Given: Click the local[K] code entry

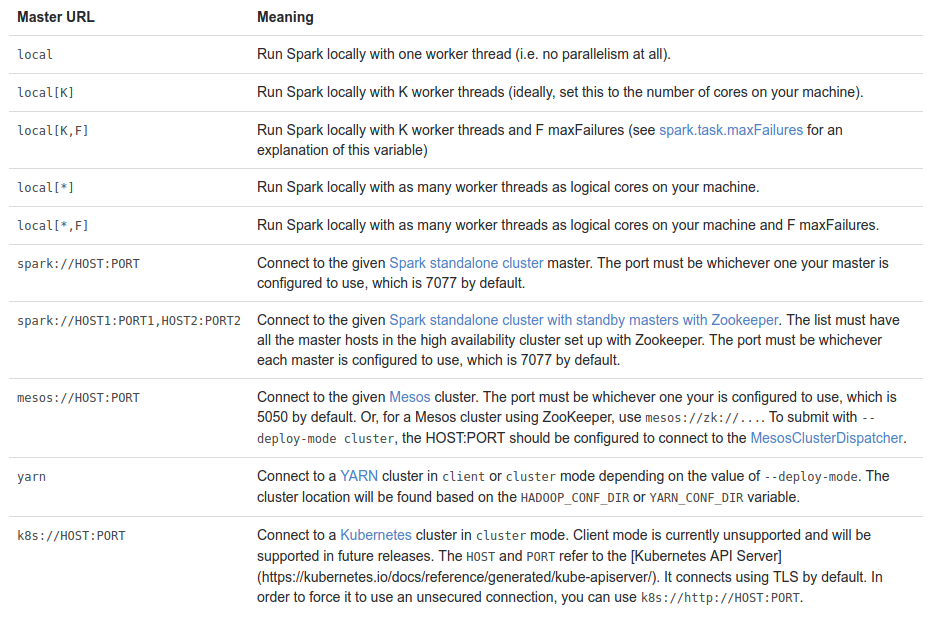Looking at the screenshot, I should click(46, 92).
